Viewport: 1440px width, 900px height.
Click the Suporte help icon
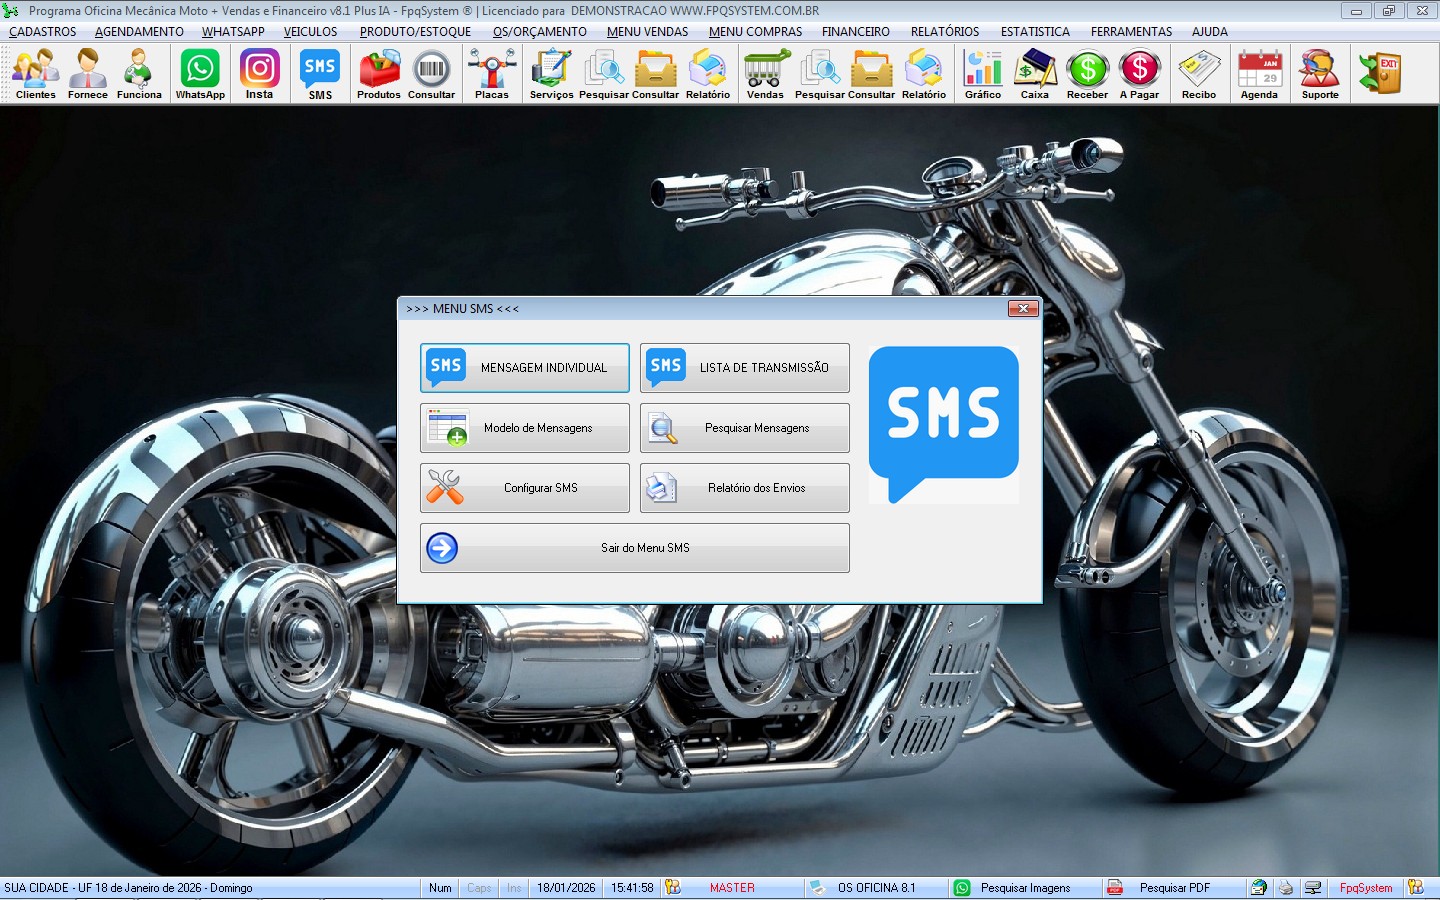pyautogui.click(x=1319, y=74)
